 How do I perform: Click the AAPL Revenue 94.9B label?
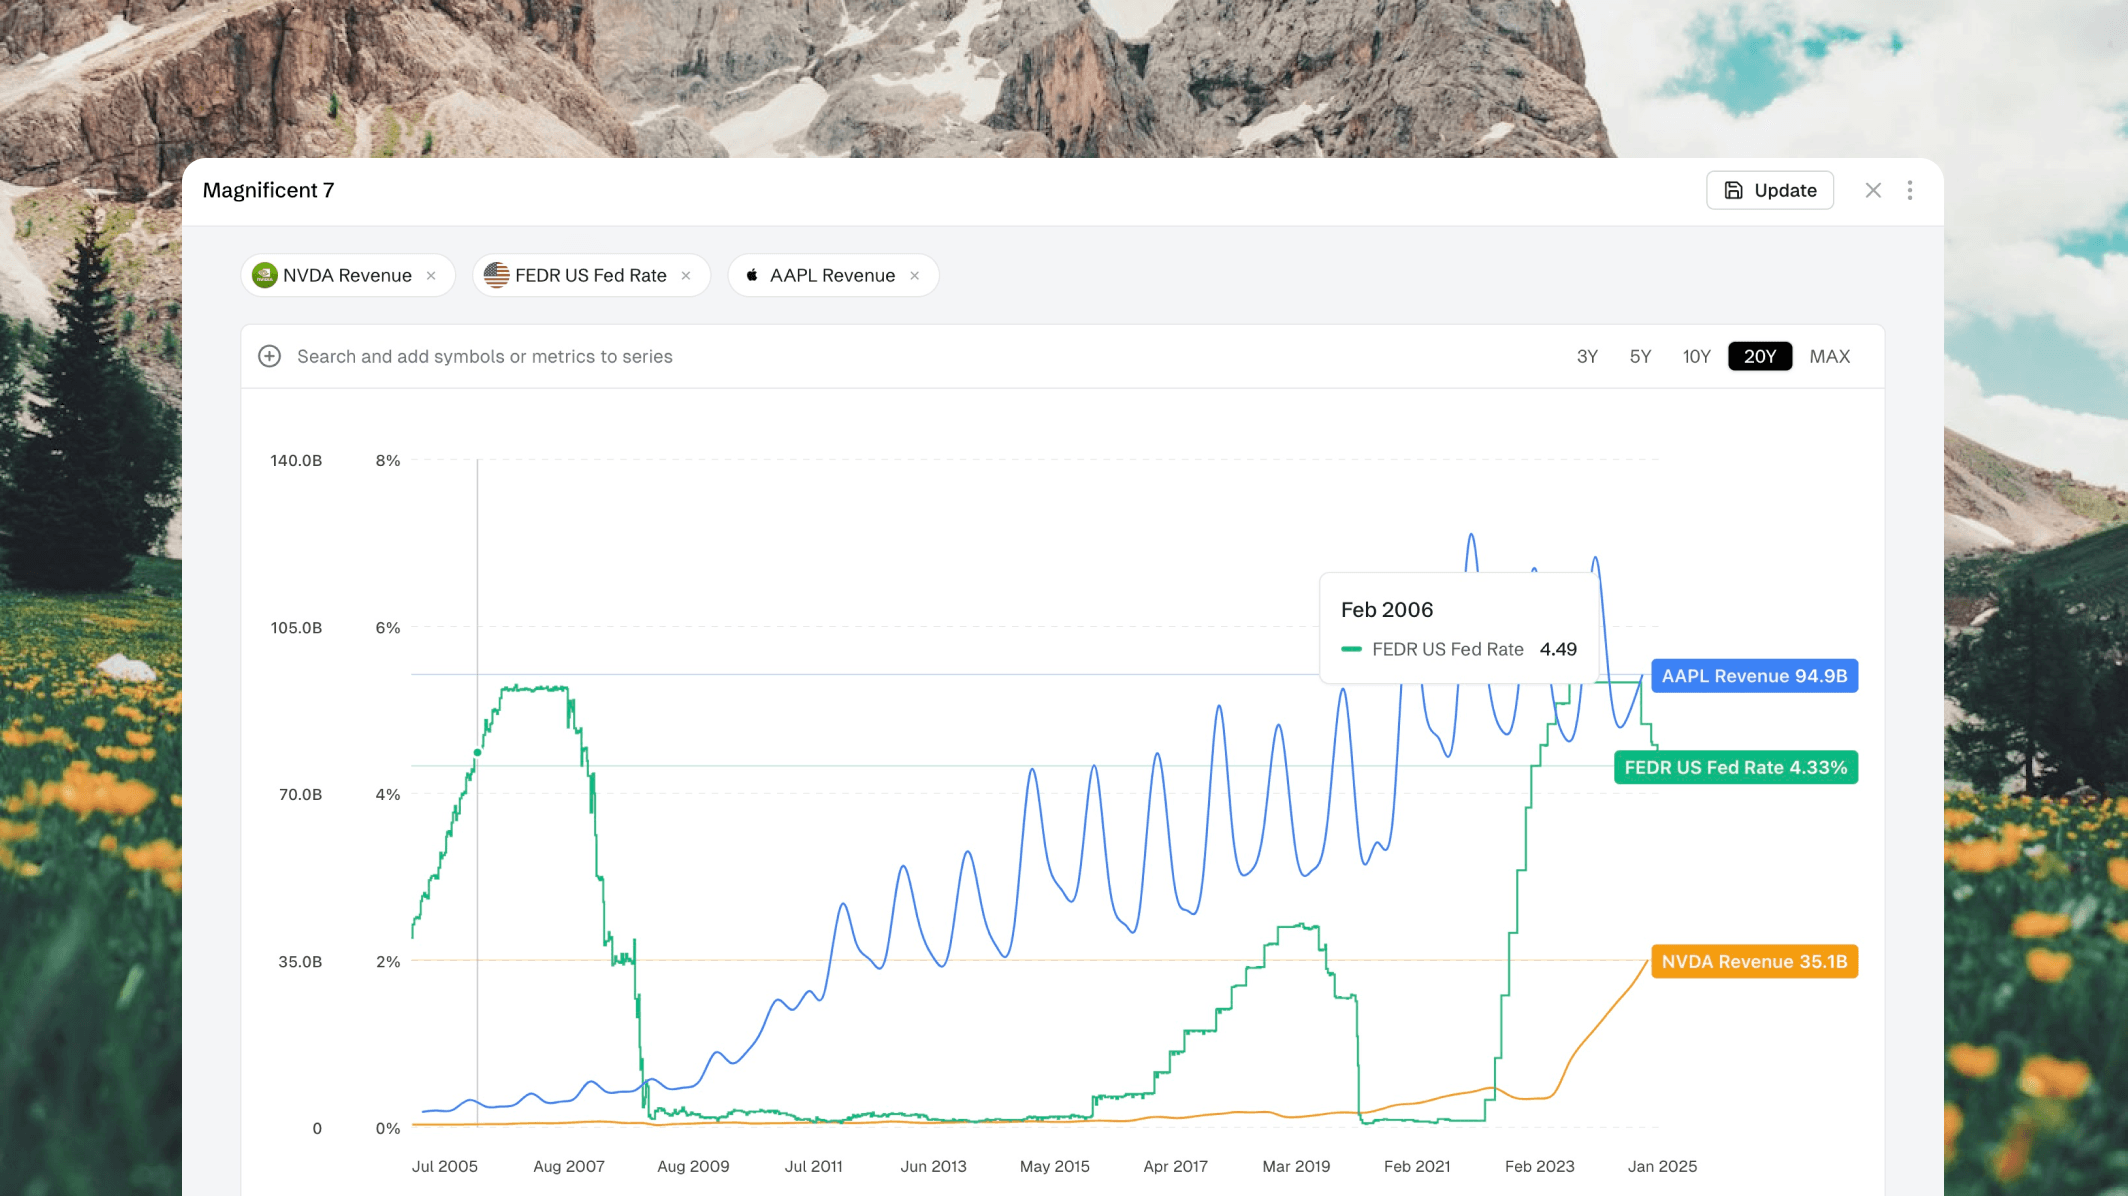1754,676
